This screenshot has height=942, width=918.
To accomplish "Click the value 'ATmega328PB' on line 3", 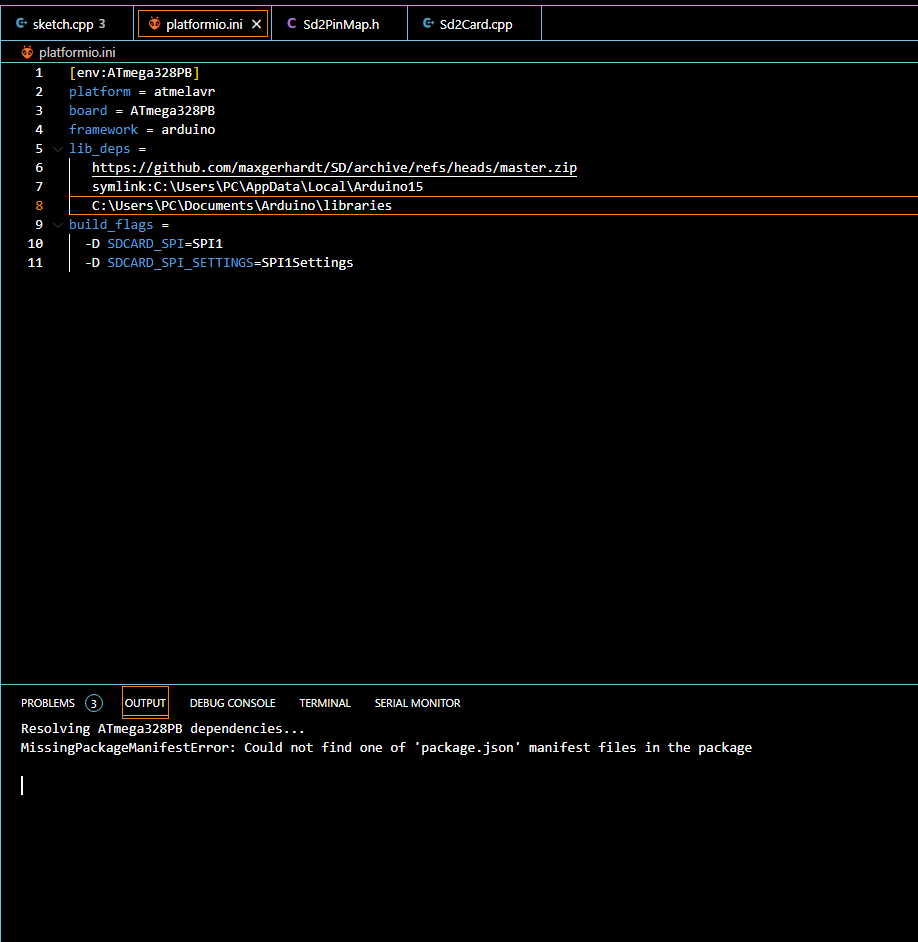I will 172,111.
